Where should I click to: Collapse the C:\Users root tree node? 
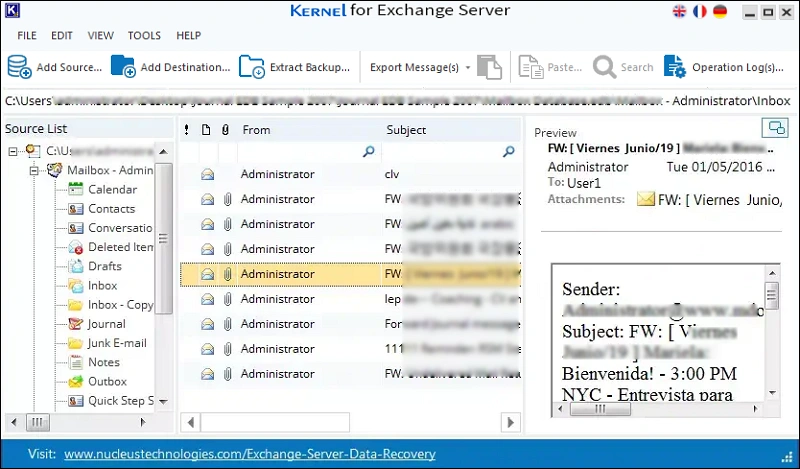click(x=13, y=151)
